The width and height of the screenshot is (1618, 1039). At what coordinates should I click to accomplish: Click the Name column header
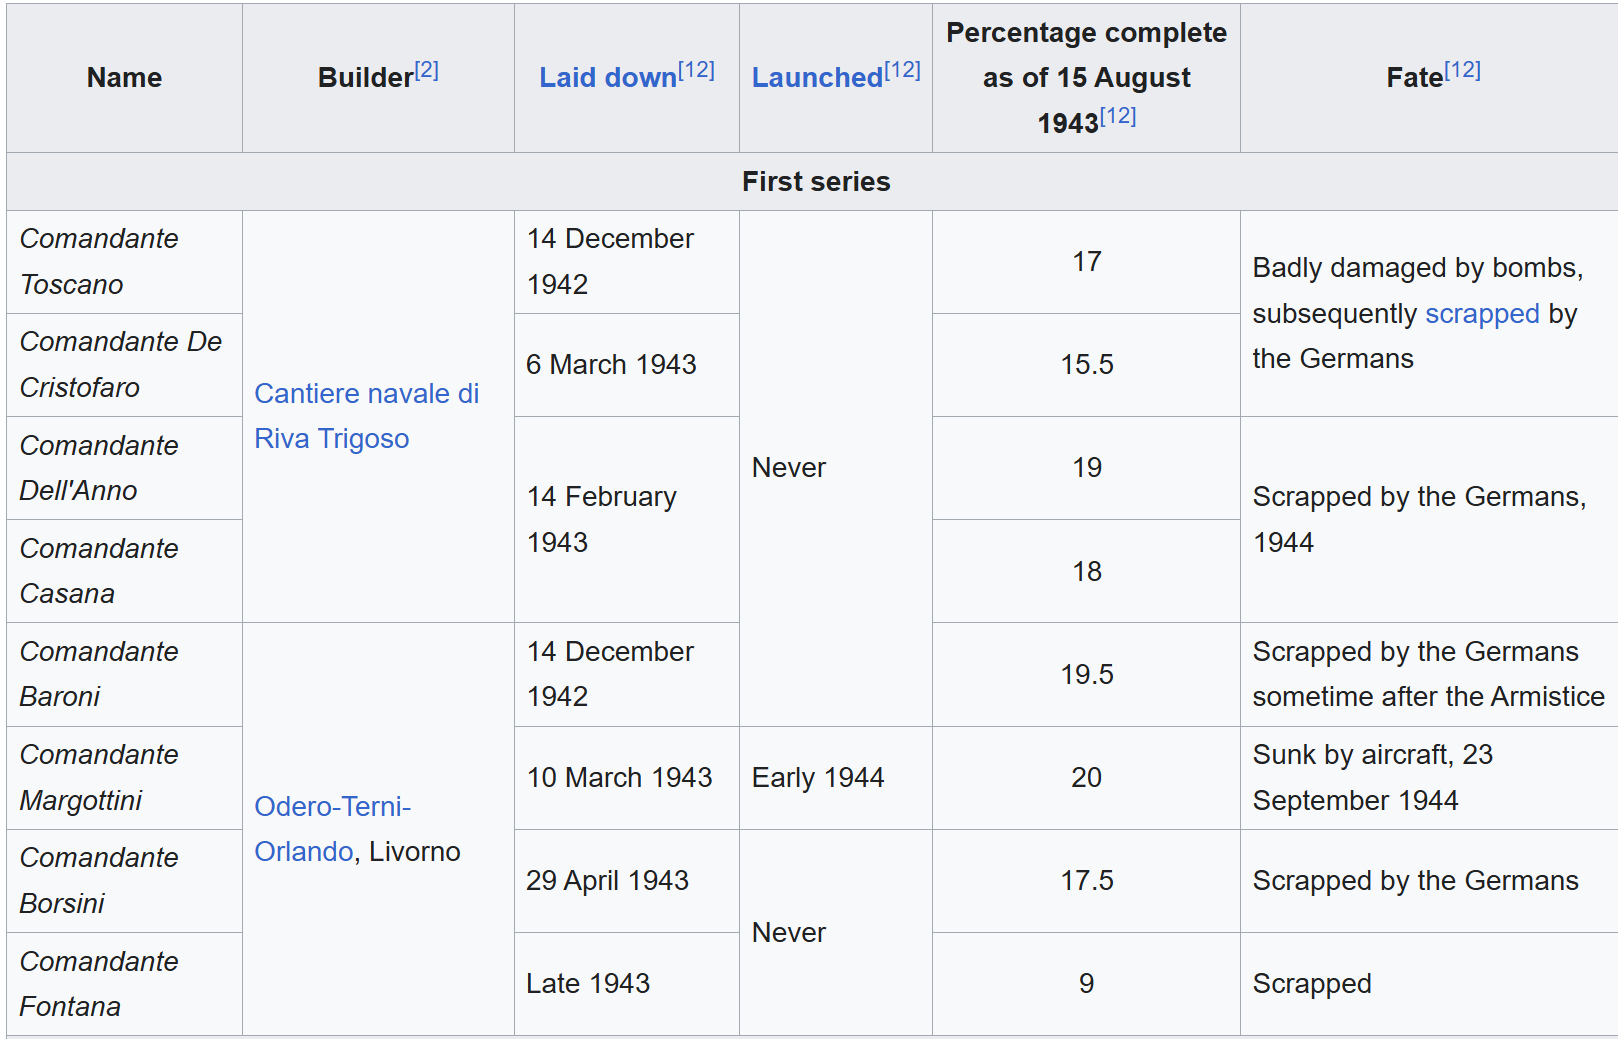(x=124, y=78)
